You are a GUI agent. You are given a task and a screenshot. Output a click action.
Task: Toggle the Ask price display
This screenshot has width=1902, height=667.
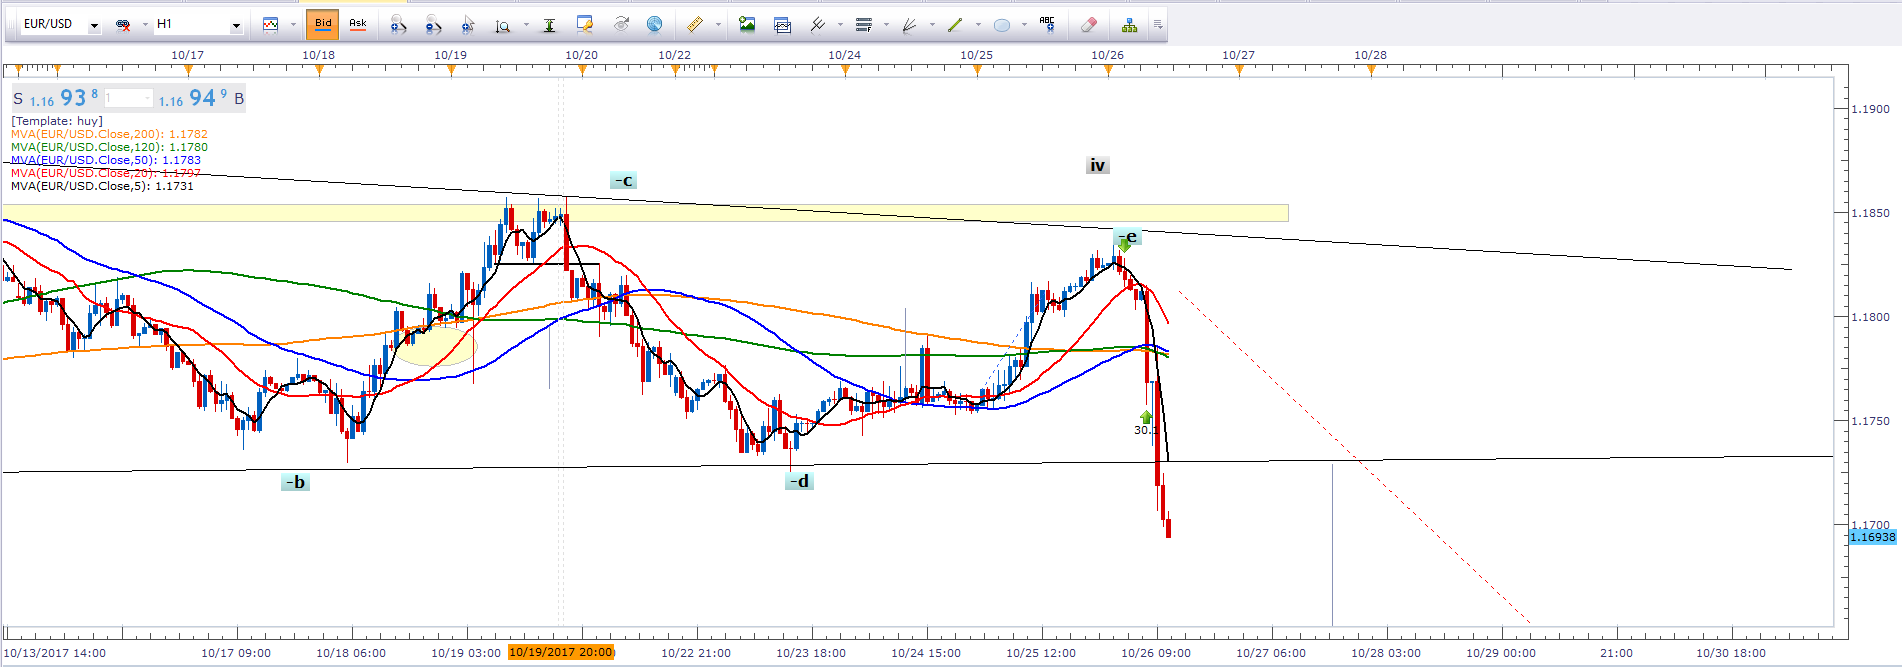[x=357, y=25]
